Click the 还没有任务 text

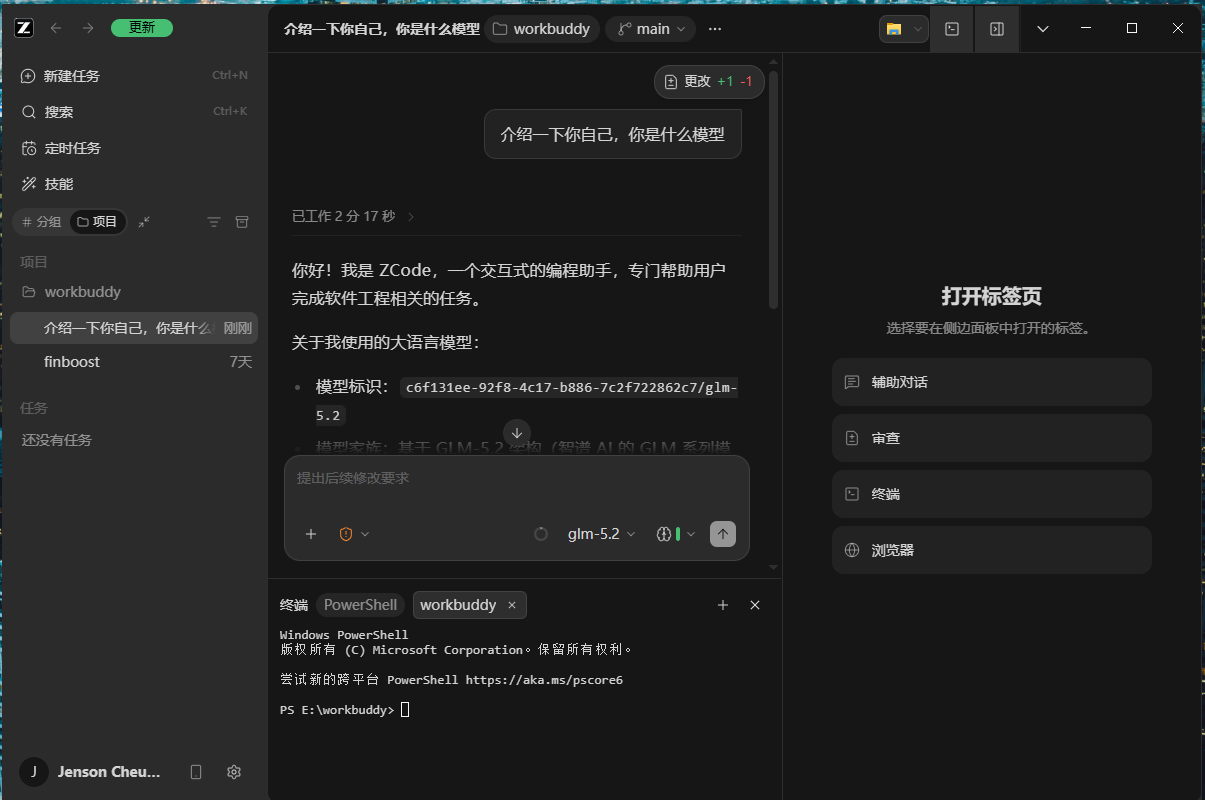tap(57, 440)
